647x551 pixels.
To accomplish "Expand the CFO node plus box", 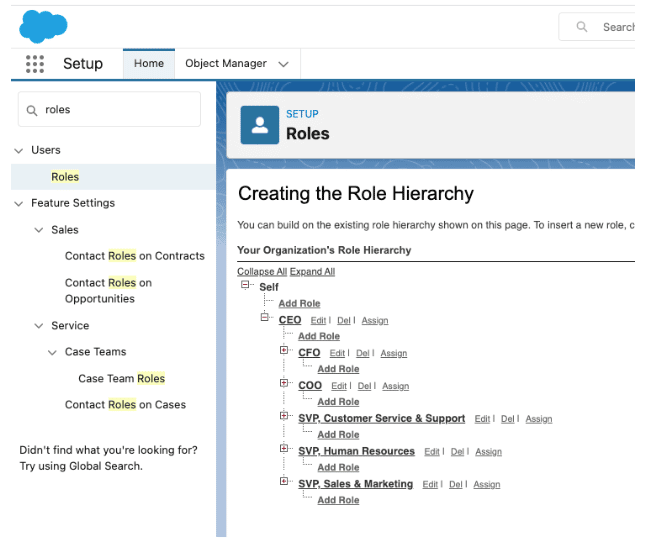I will [x=284, y=350].
